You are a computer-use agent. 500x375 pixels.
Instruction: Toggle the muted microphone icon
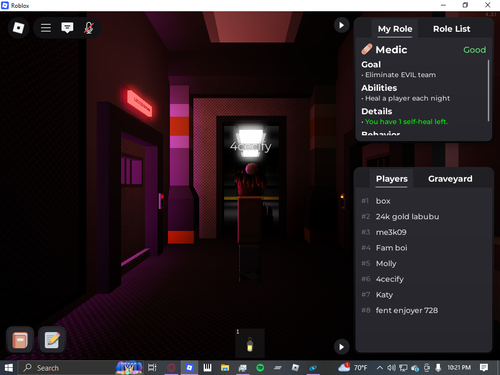tap(89, 28)
